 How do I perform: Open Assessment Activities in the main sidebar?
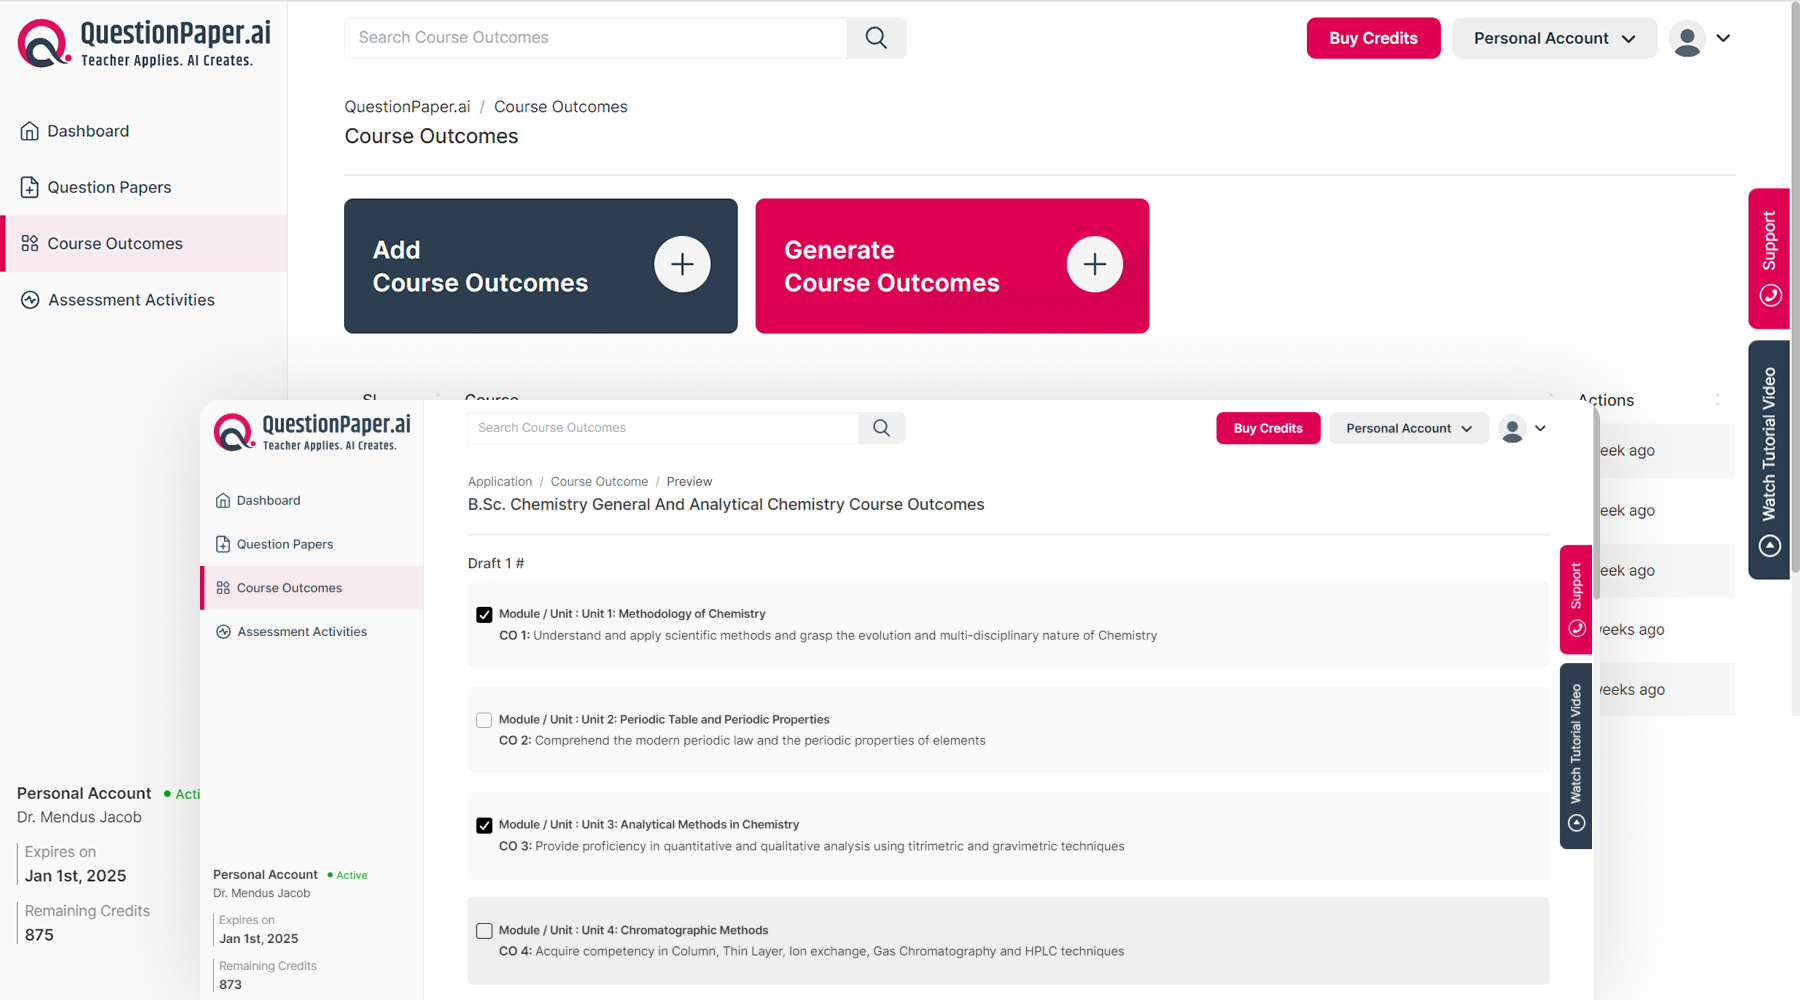point(131,300)
